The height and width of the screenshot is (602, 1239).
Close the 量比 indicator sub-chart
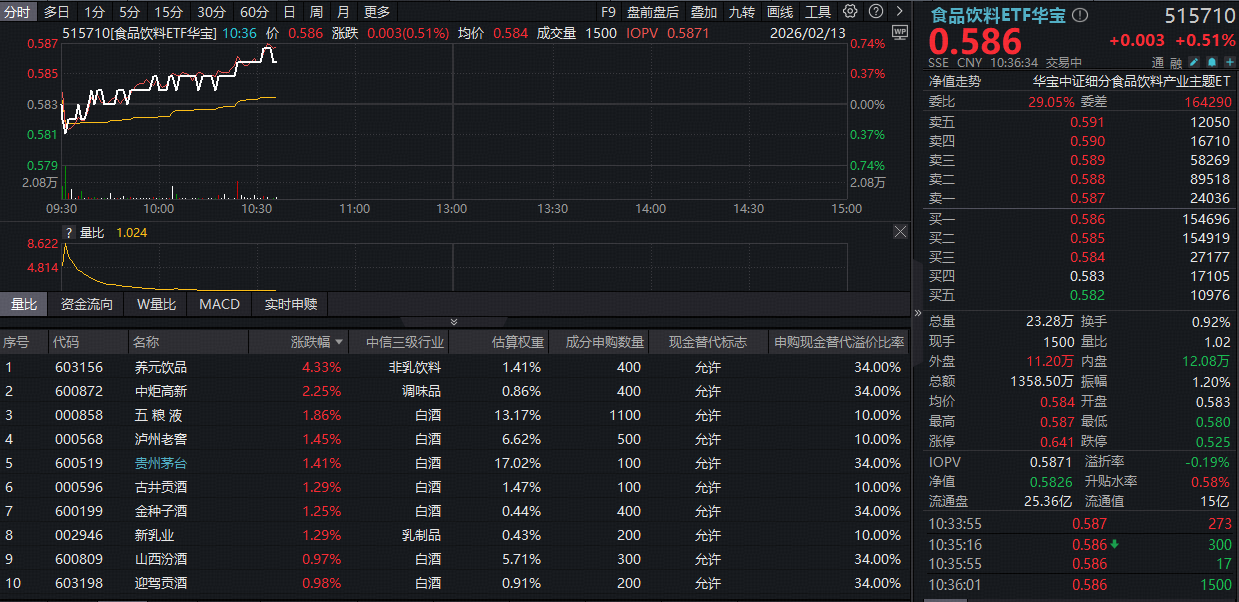900,232
